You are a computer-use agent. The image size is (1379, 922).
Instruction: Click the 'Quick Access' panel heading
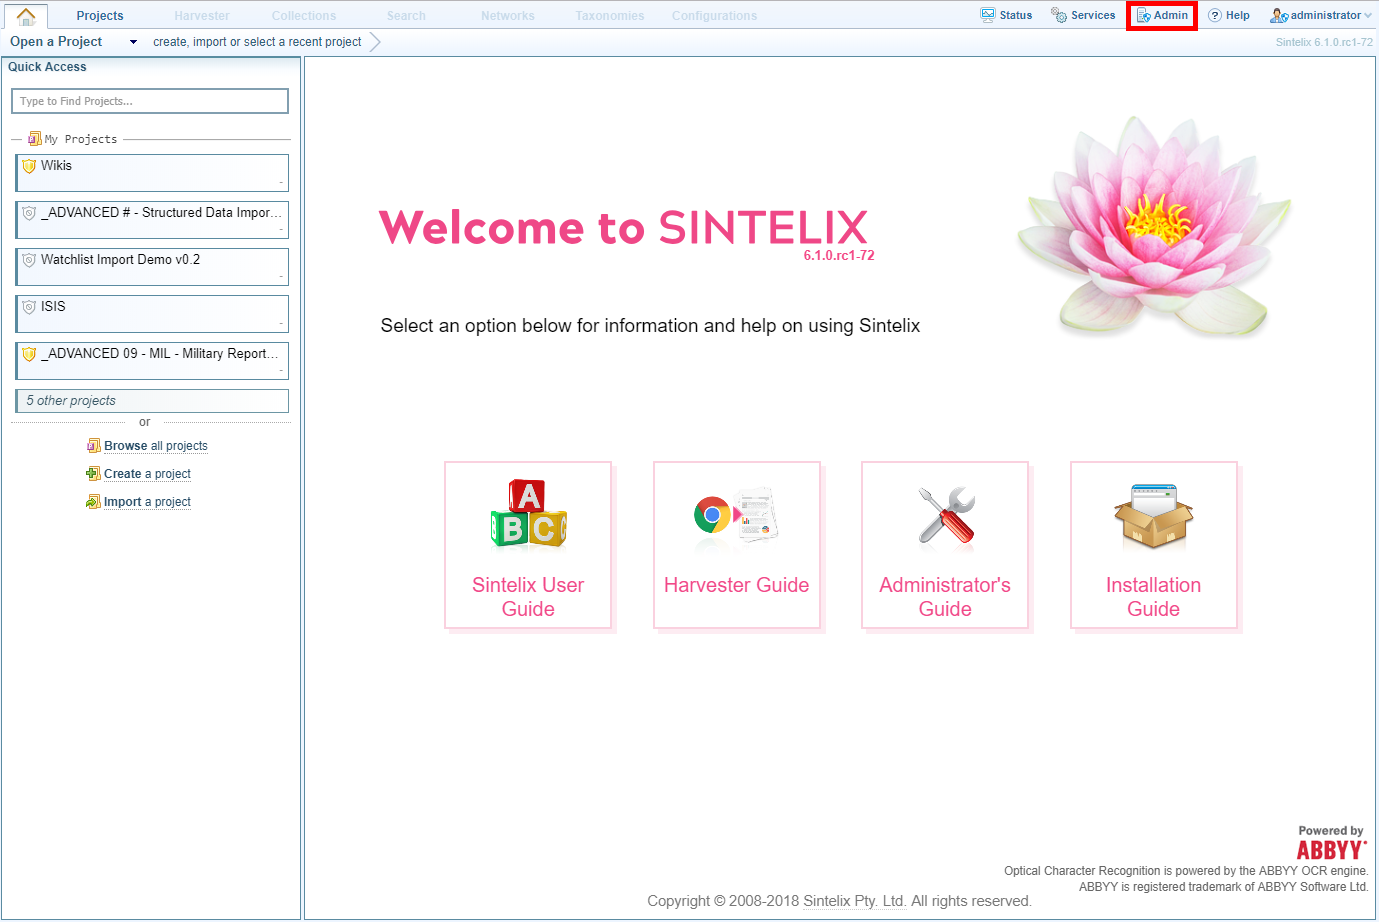pos(47,67)
